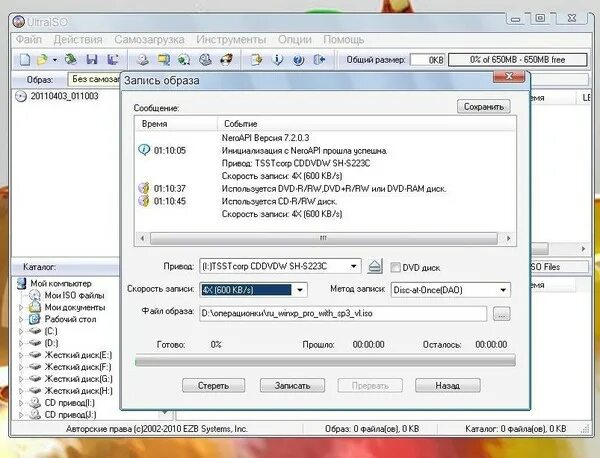
Task: Click the Exit door arrow icon
Action: click(x=319, y=60)
